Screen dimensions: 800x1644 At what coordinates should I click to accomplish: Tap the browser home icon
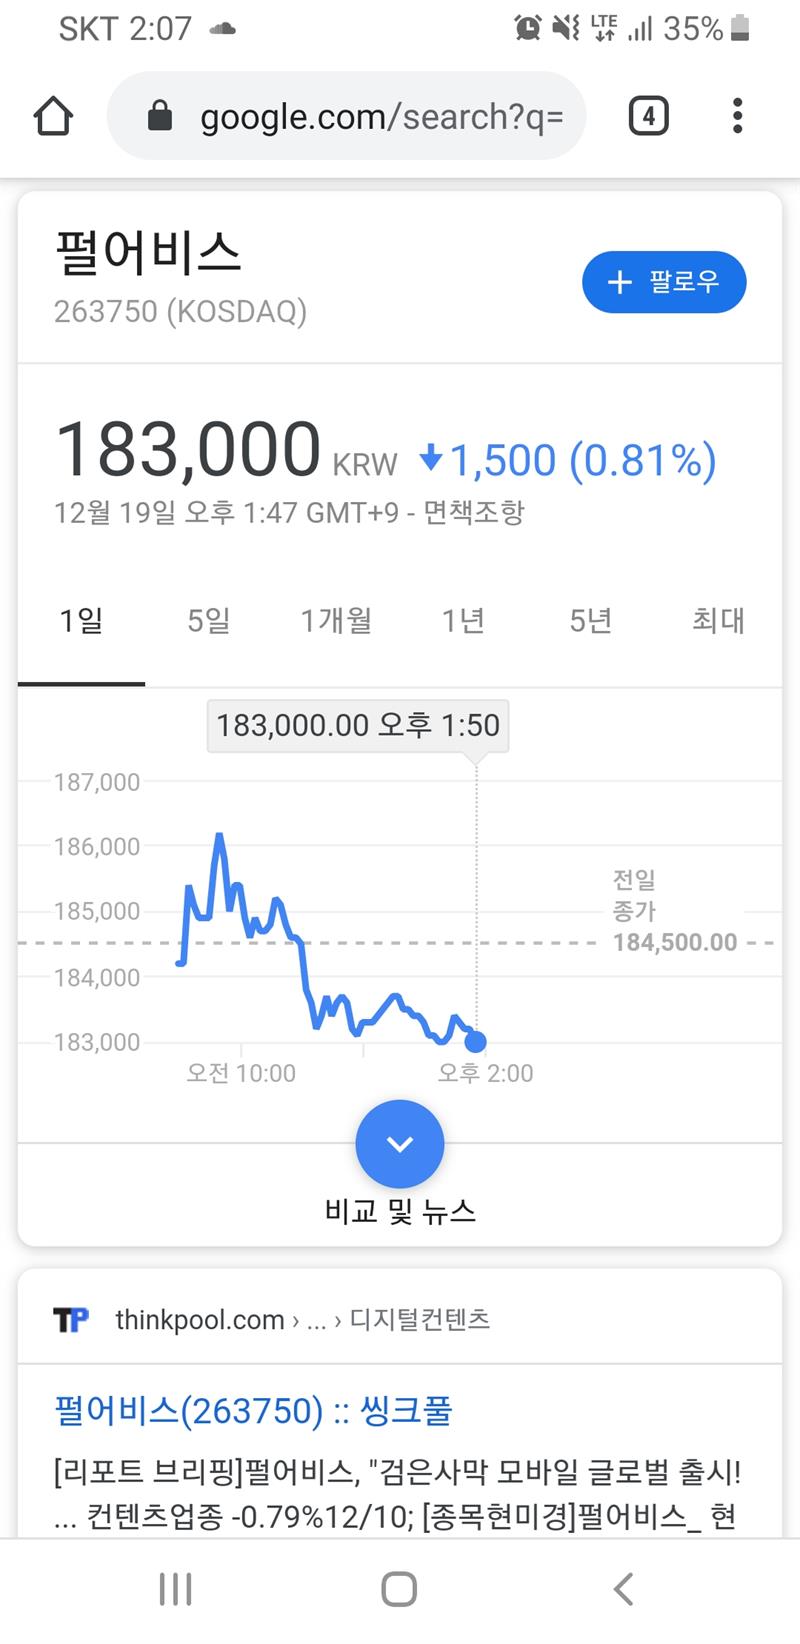(53, 117)
